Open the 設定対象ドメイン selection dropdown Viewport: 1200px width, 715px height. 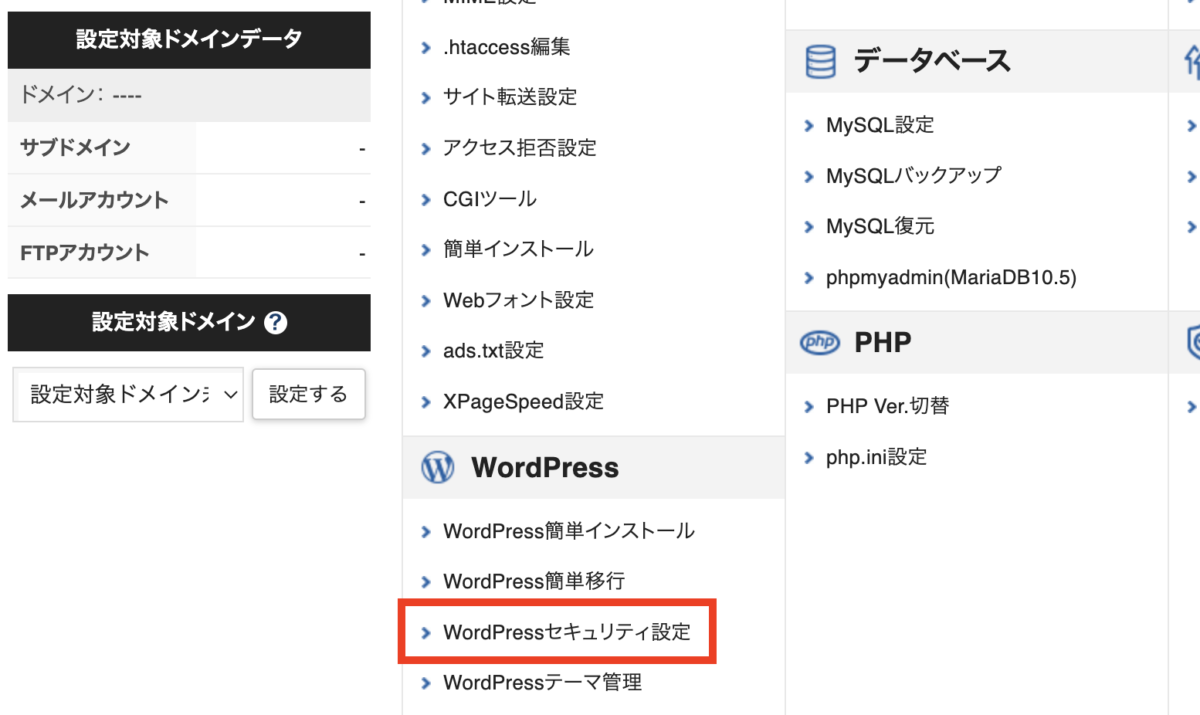129,394
